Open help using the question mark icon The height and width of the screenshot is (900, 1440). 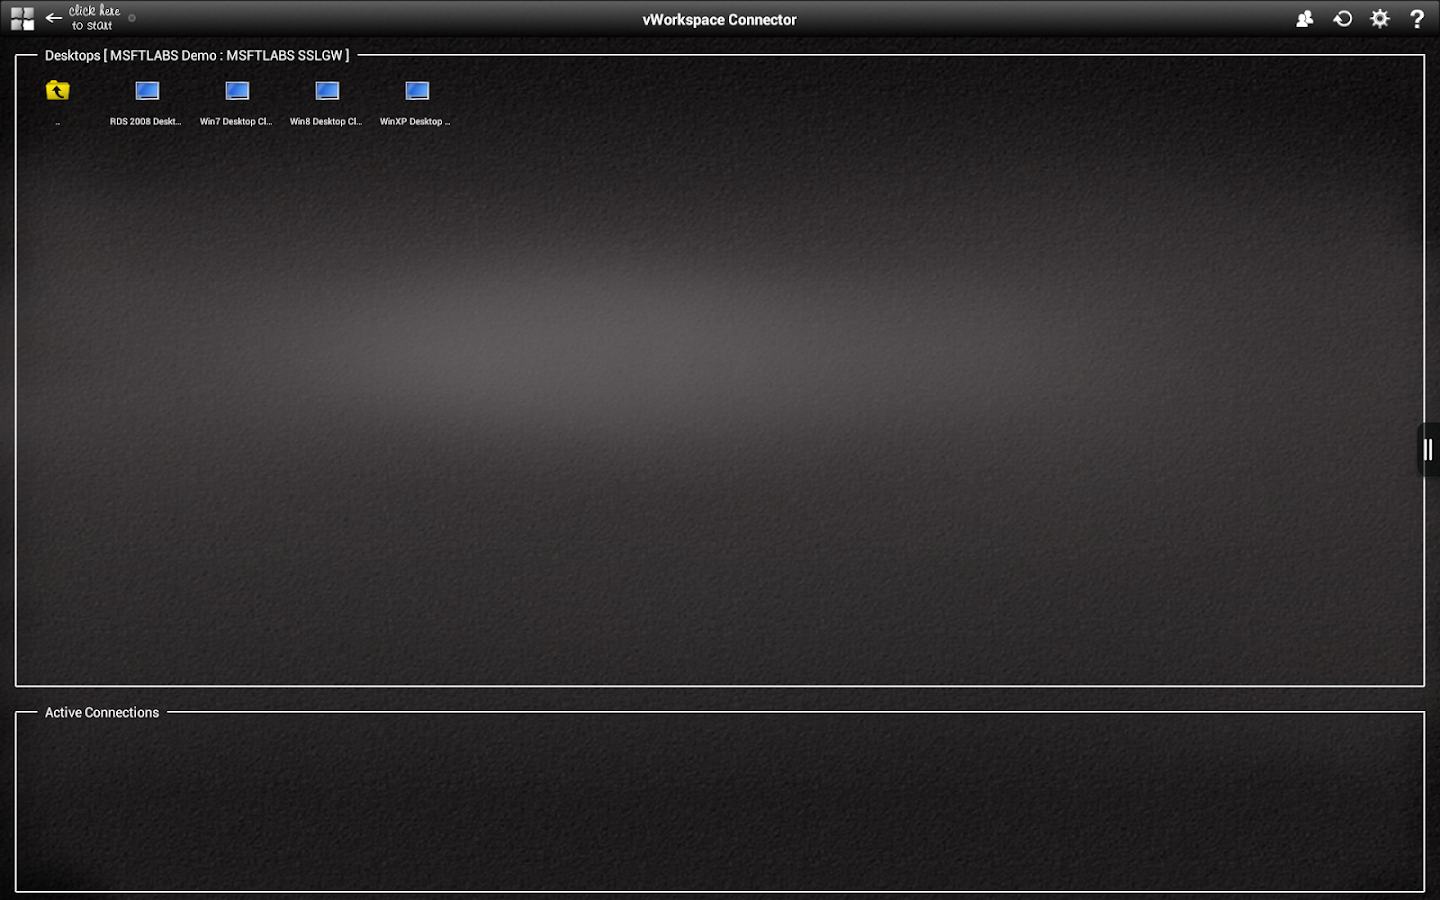(x=1417, y=18)
